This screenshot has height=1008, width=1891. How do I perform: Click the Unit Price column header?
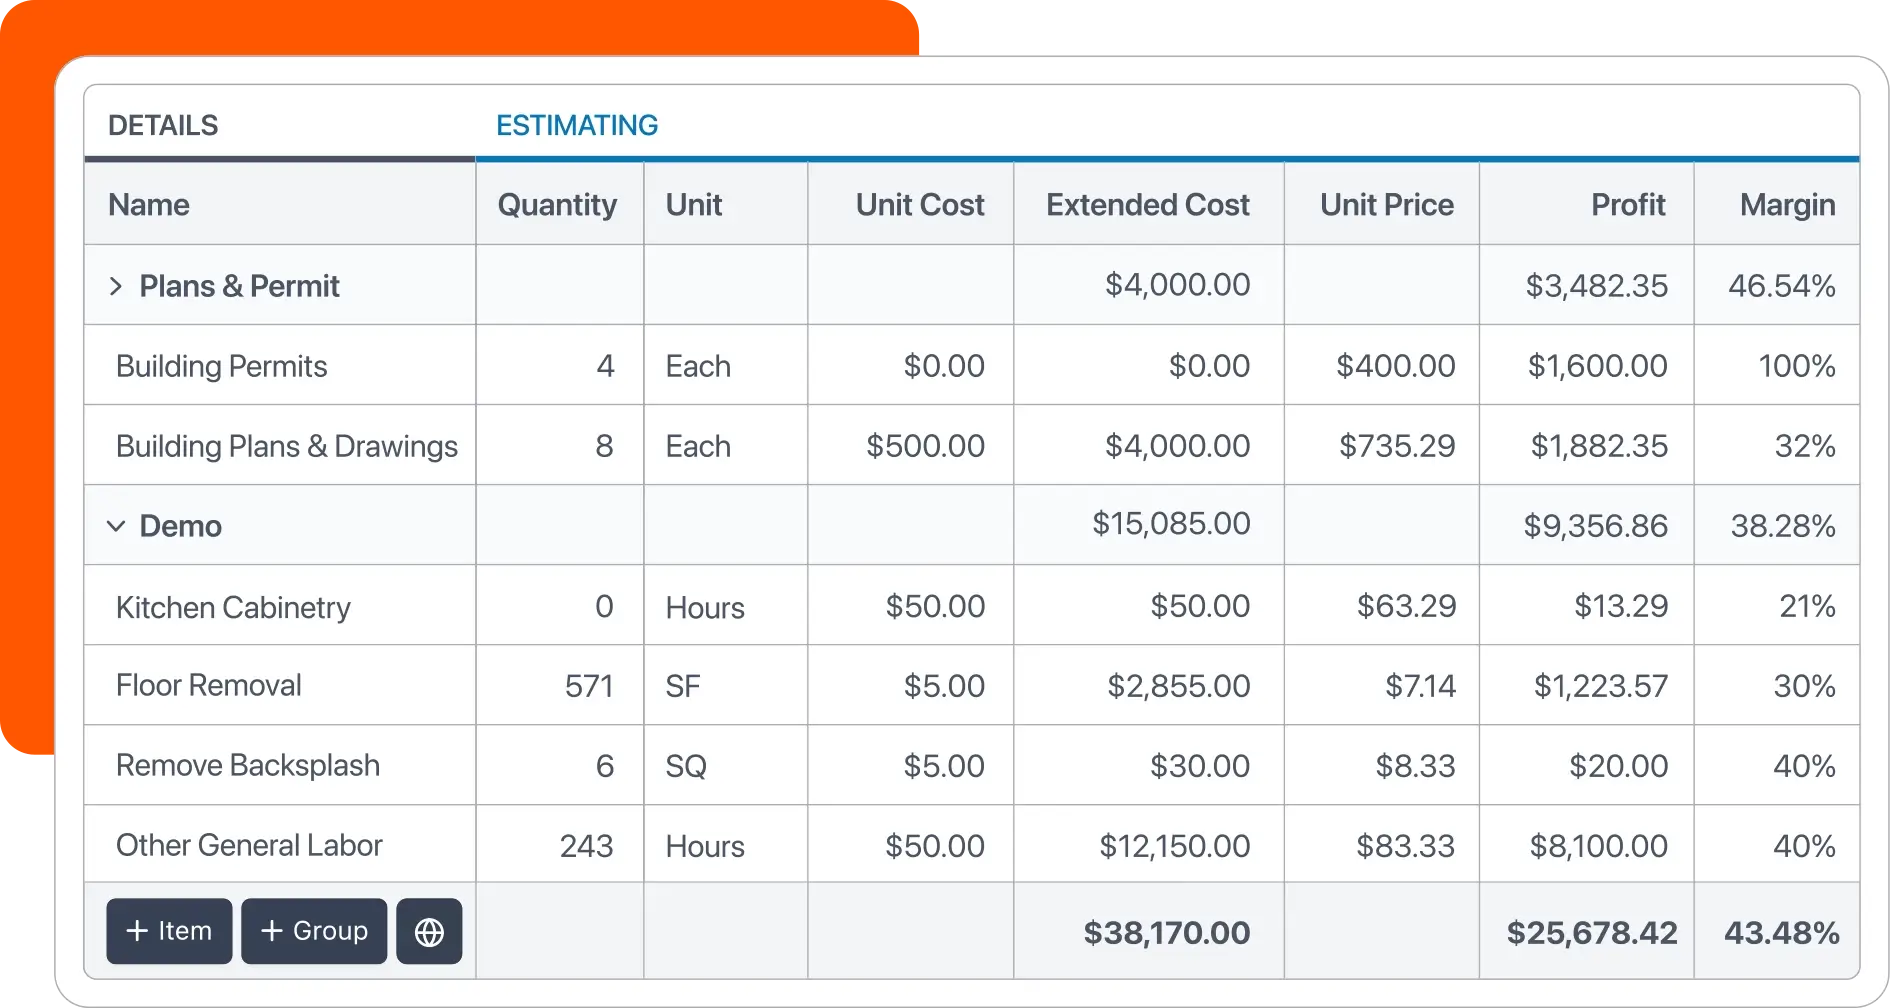pos(1386,205)
